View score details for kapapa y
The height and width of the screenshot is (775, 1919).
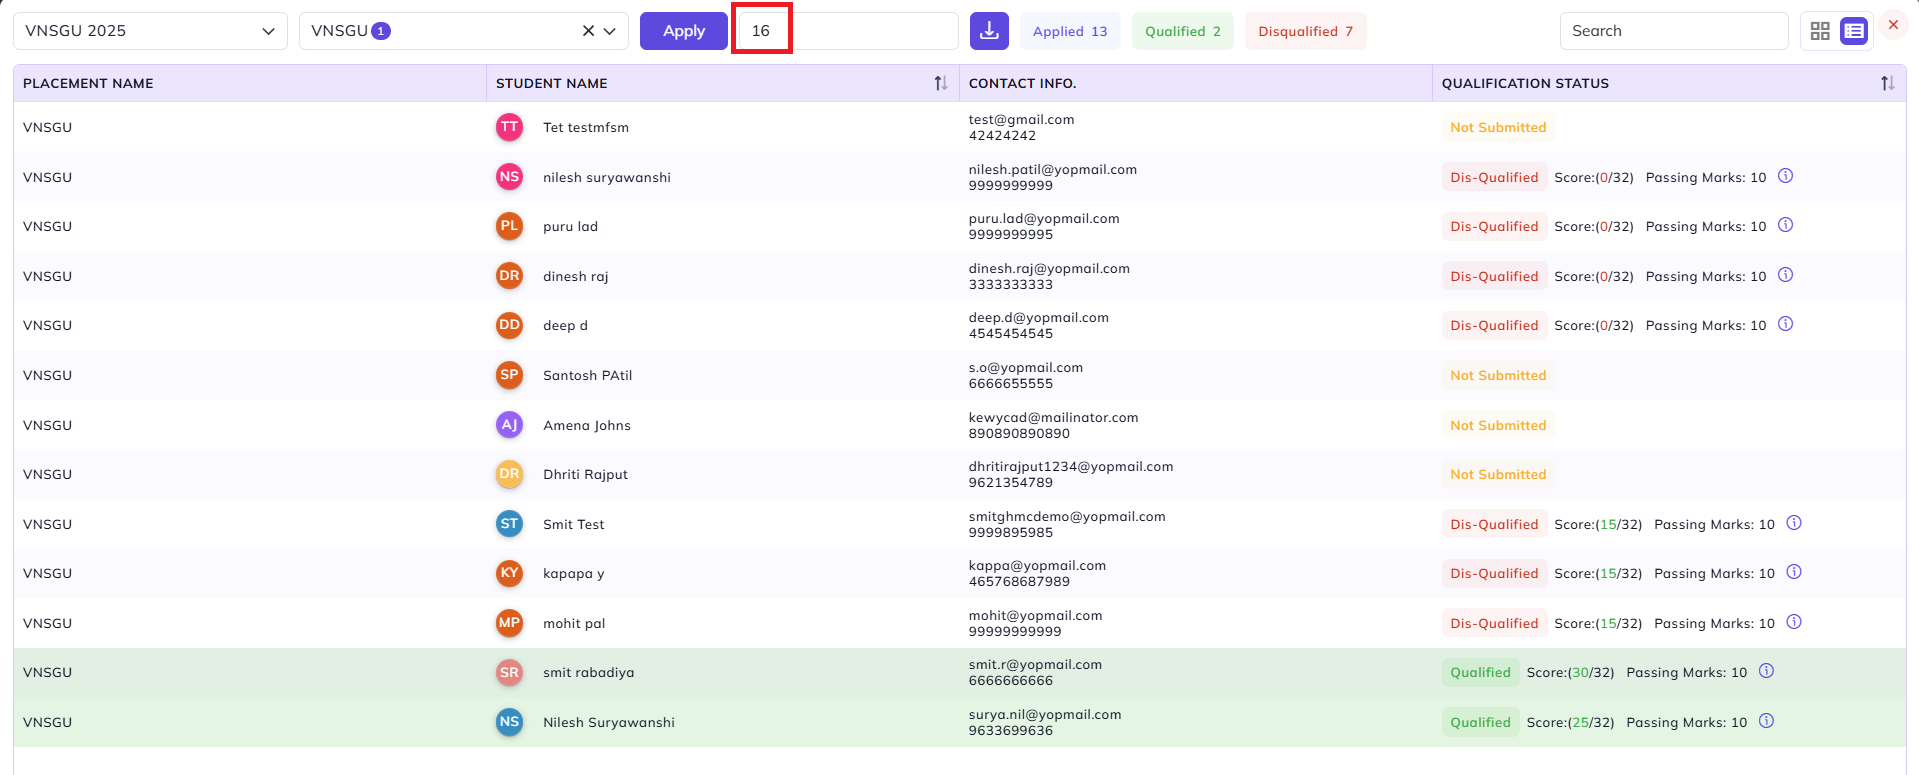point(1794,572)
